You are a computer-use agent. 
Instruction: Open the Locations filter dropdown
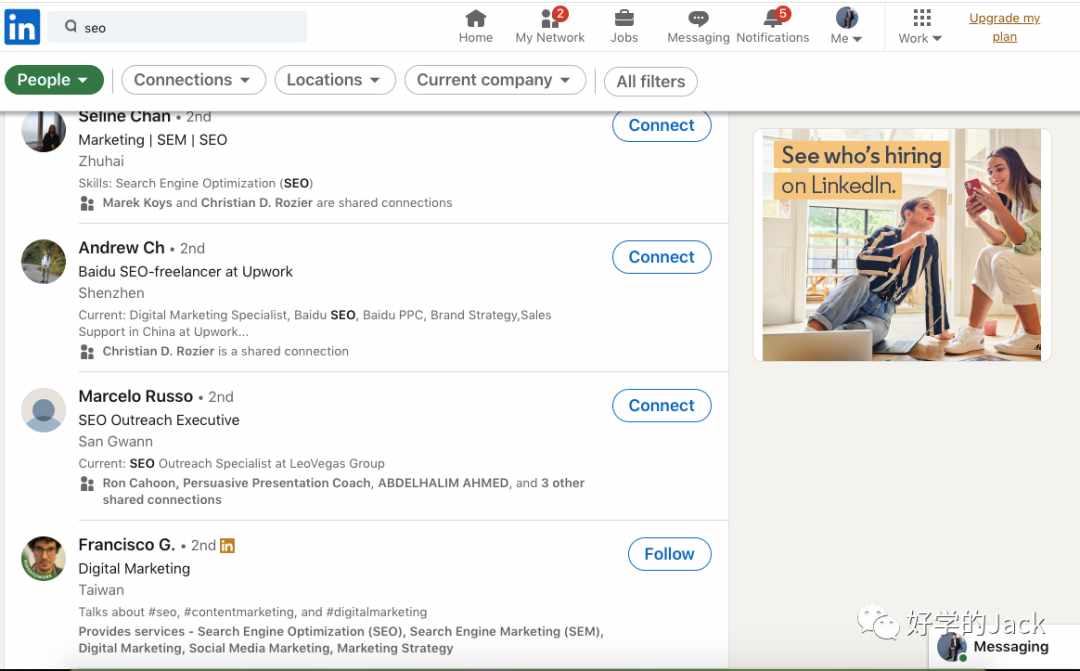click(x=335, y=80)
